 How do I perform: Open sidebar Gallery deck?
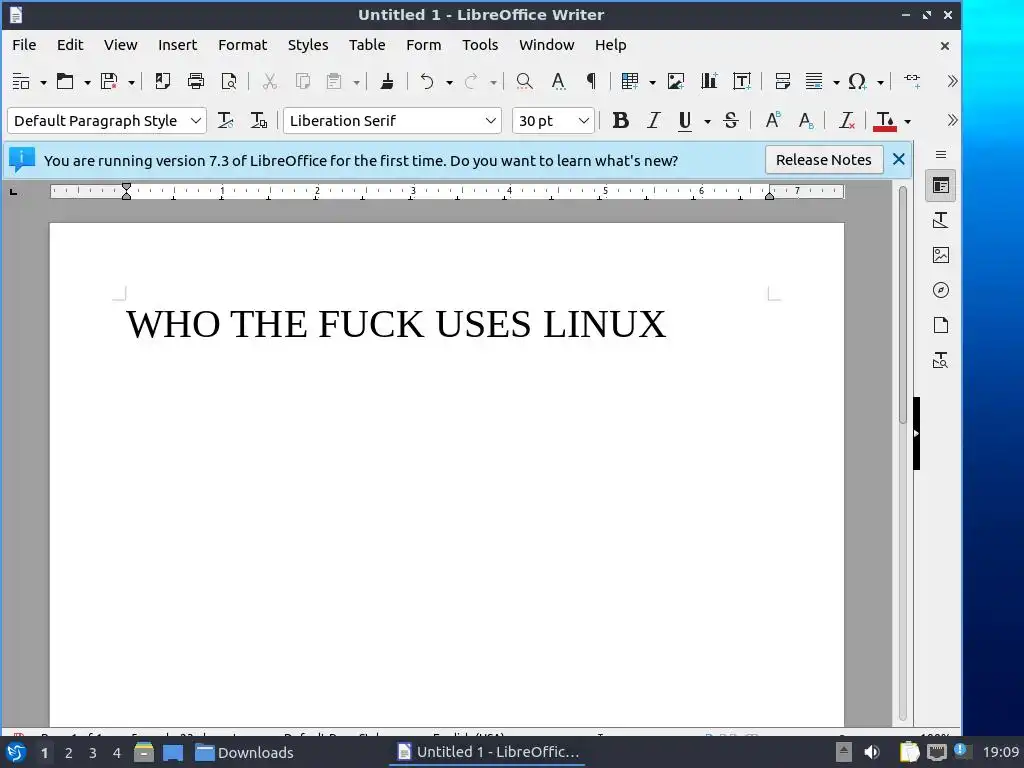940,255
